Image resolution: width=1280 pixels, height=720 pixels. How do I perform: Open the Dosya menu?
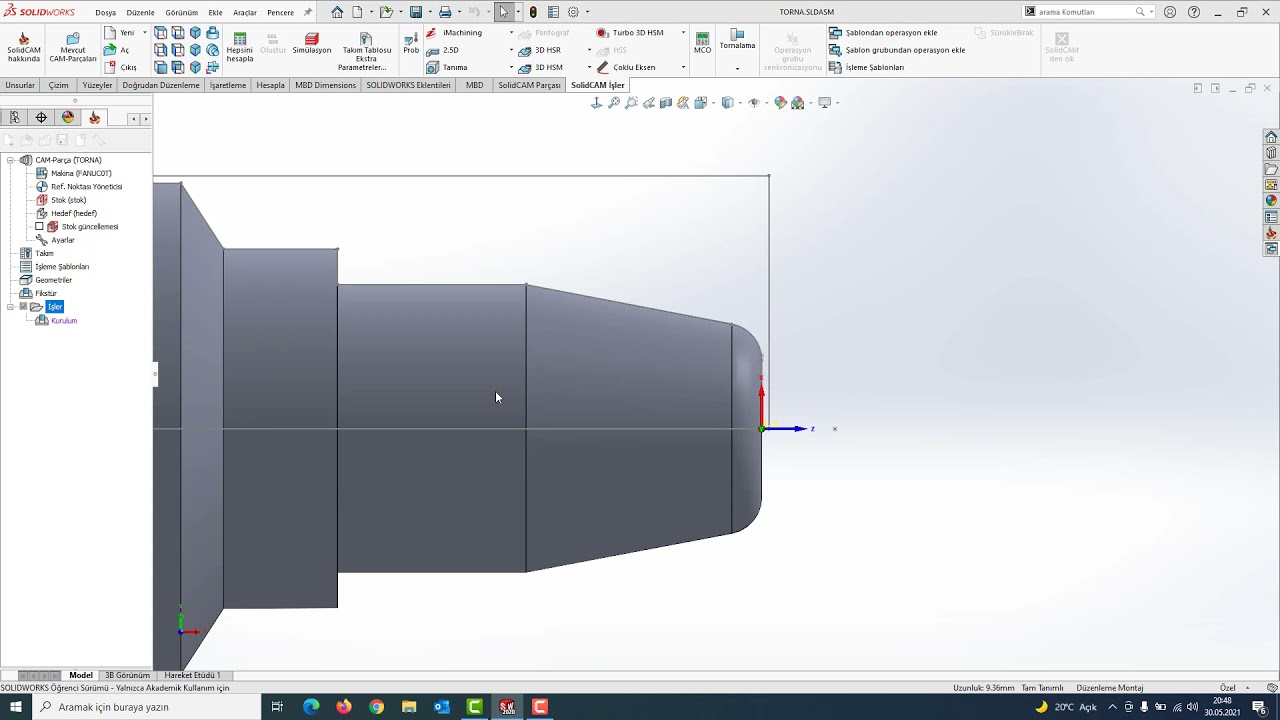(105, 13)
